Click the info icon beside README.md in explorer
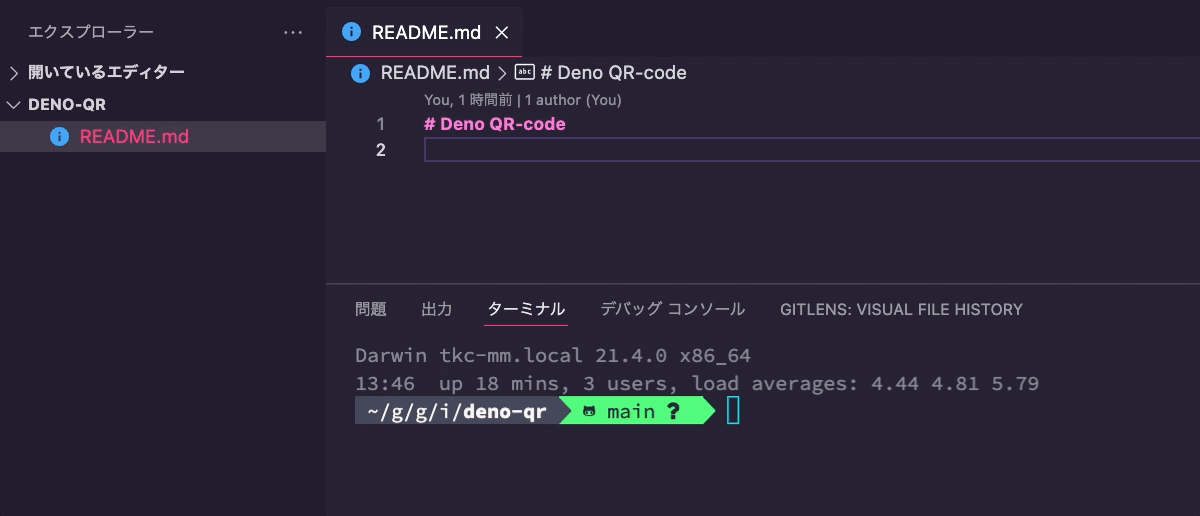 click(59, 136)
